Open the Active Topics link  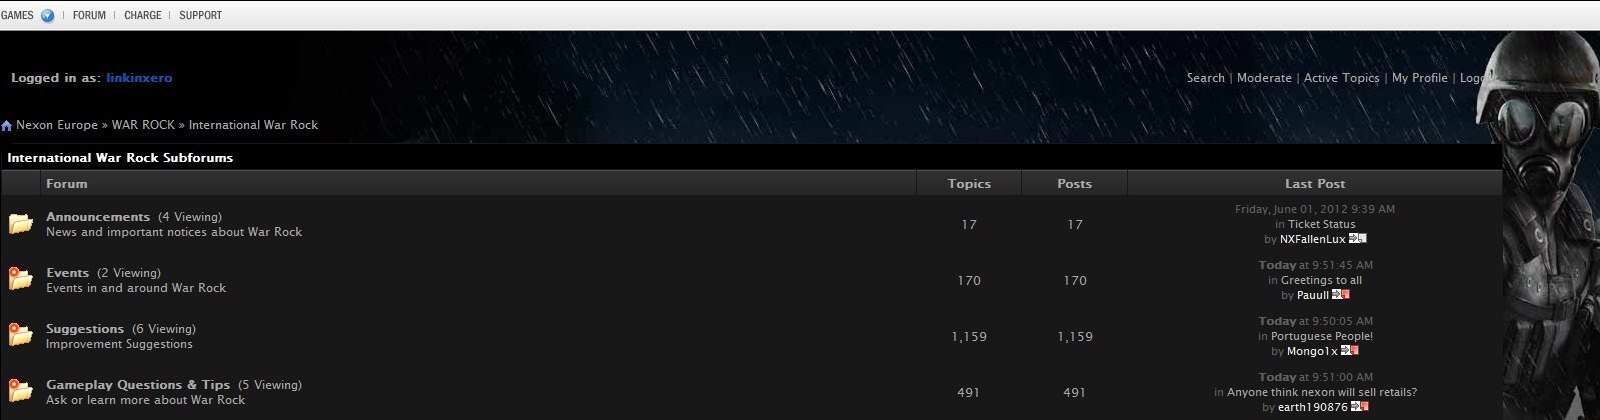pos(1342,78)
